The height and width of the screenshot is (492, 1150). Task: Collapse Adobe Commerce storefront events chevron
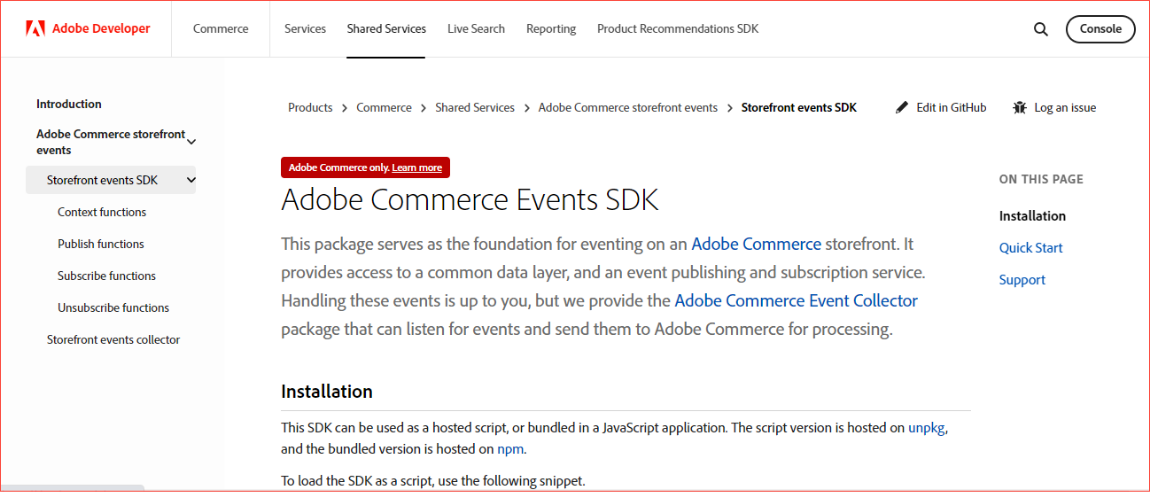coord(191,141)
